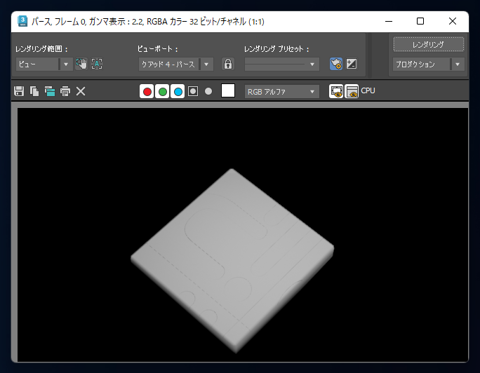Open the レンダリング範囲 ビュー dropdown
The height and width of the screenshot is (373, 480).
pyautogui.click(x=44, y=64)
